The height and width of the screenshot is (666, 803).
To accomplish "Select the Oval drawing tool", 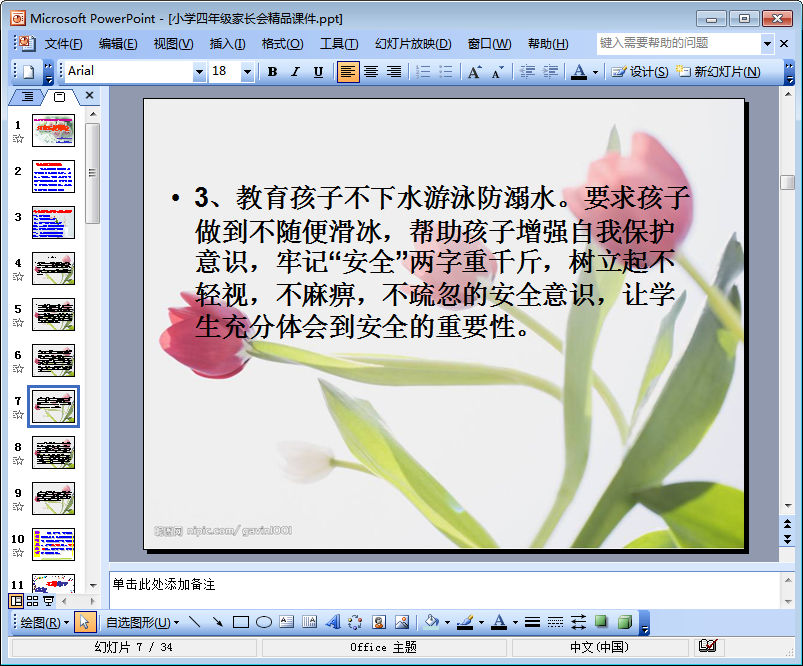I will (x=264, y=622).
